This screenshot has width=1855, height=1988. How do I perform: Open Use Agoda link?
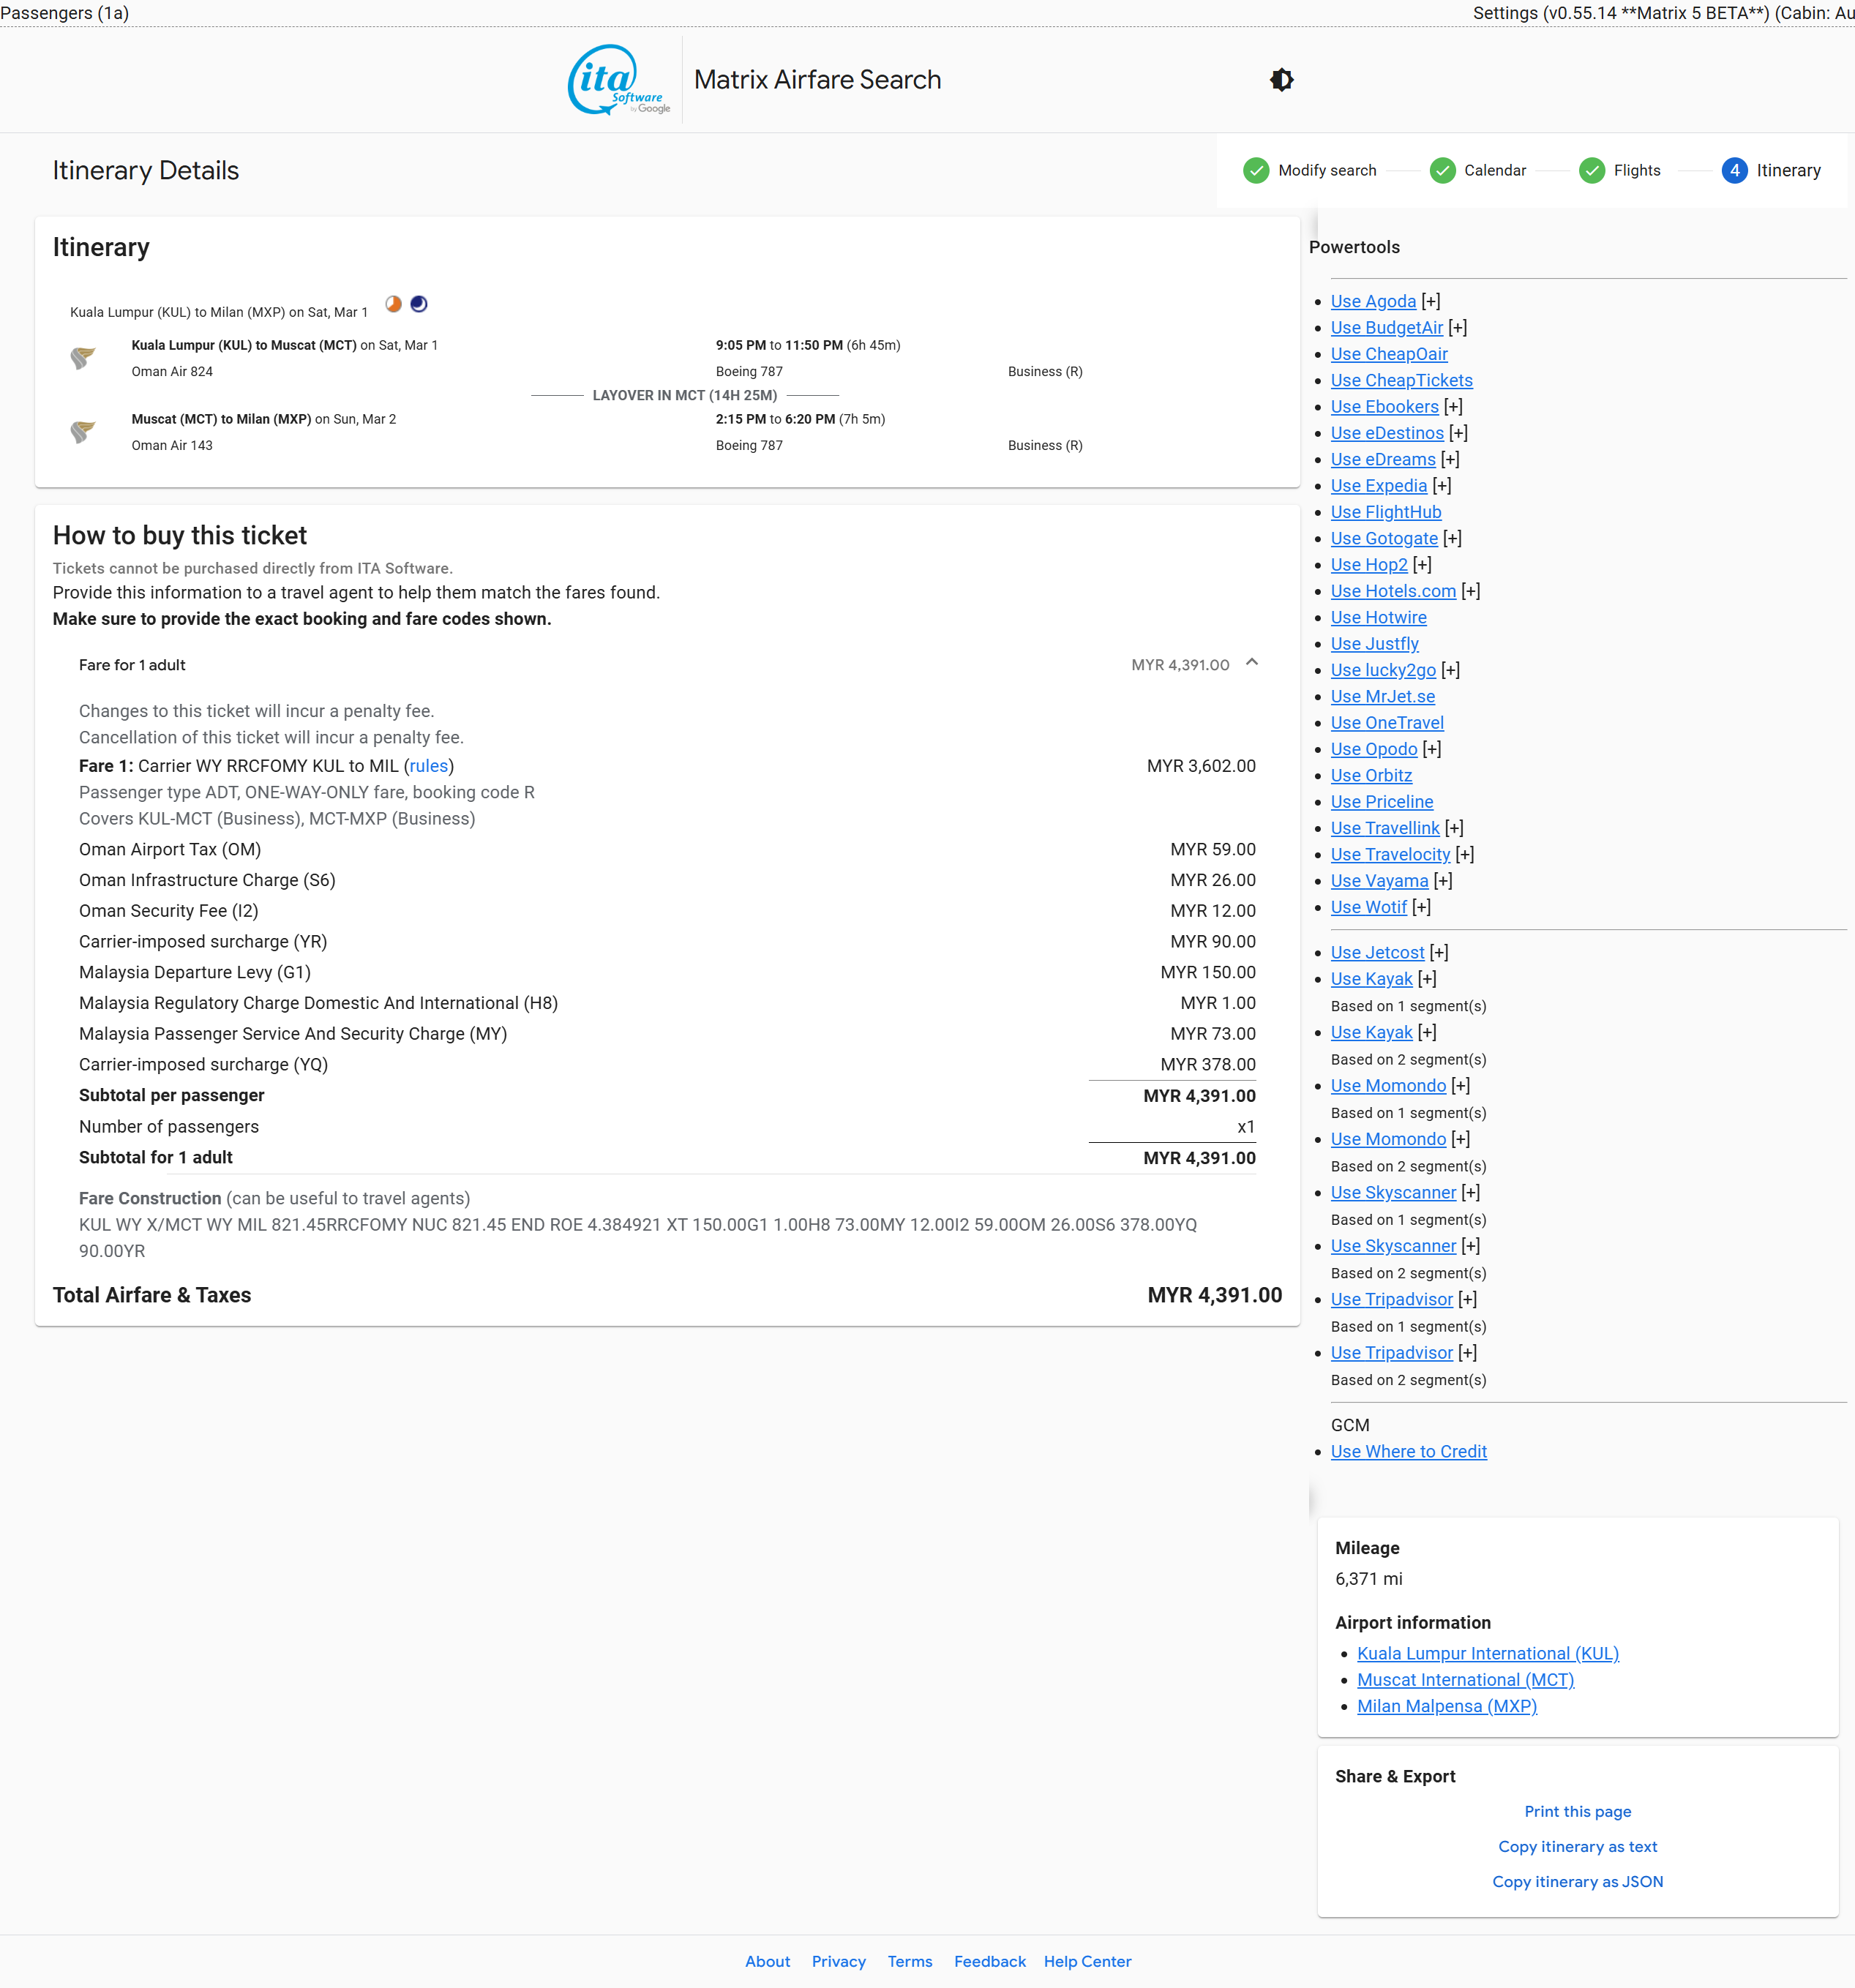1373,301
